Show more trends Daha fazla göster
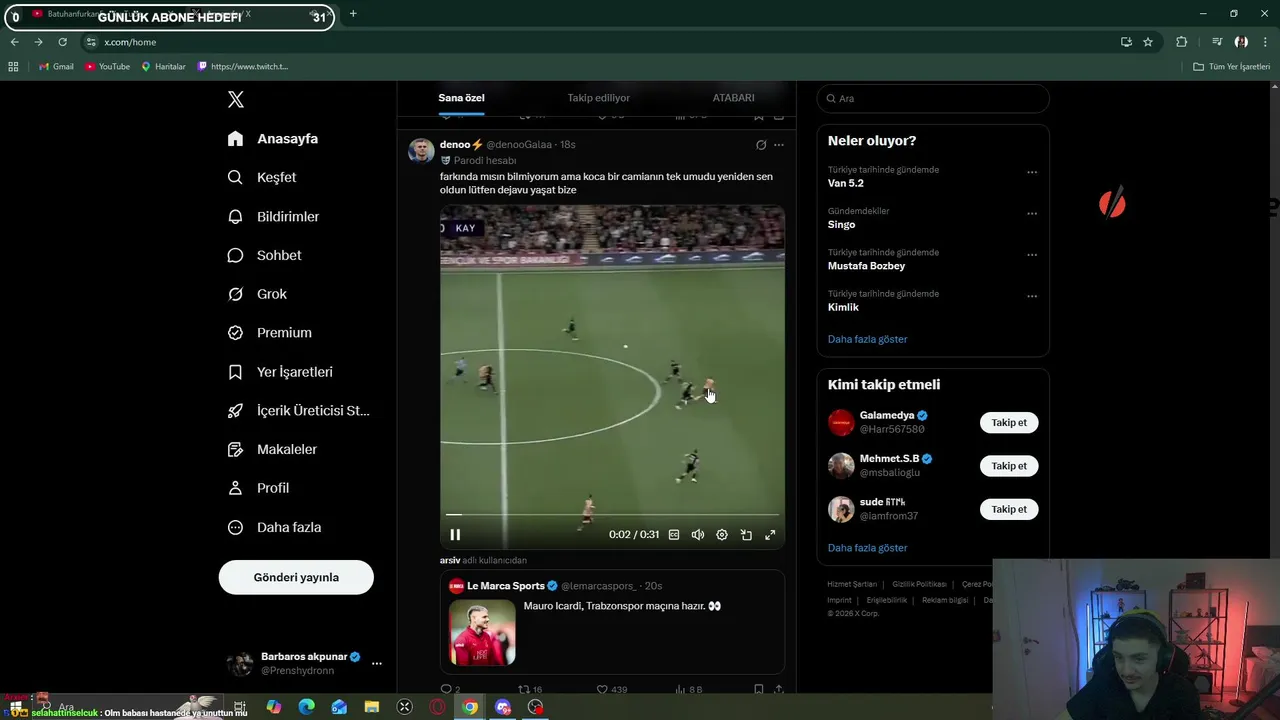The image size is (1280, 720). [x=867, y=339]
